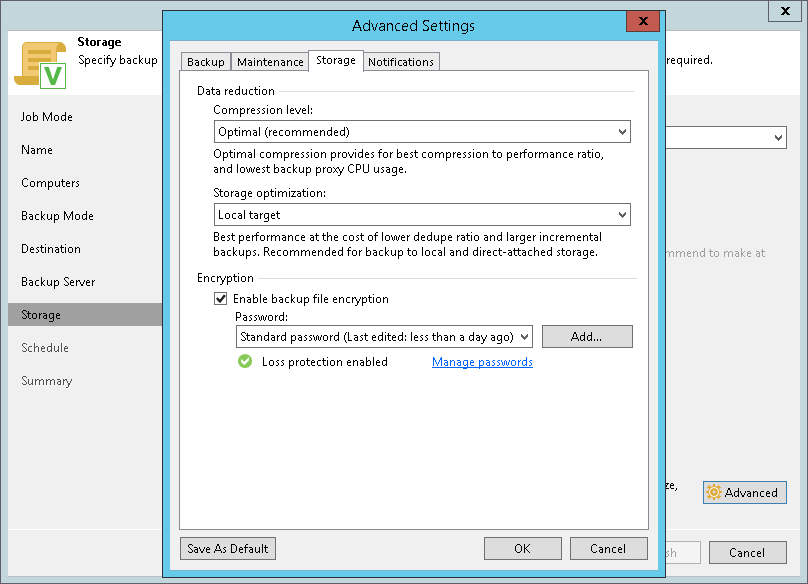This screenshot has height=584, width=808.
Task: Select the Notifications tab
Action: [x=401, y=62]
